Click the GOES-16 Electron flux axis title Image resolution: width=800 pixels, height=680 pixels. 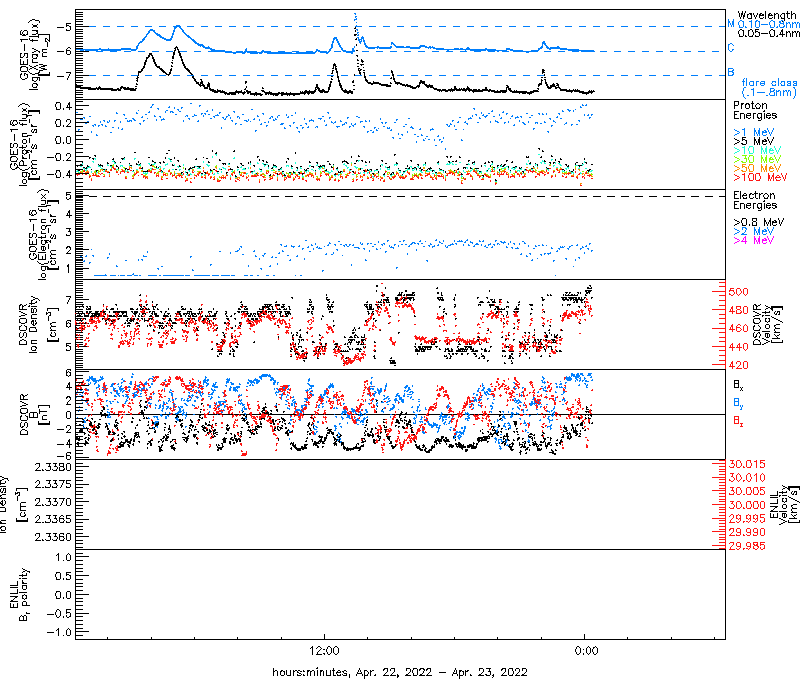[43, 235]
